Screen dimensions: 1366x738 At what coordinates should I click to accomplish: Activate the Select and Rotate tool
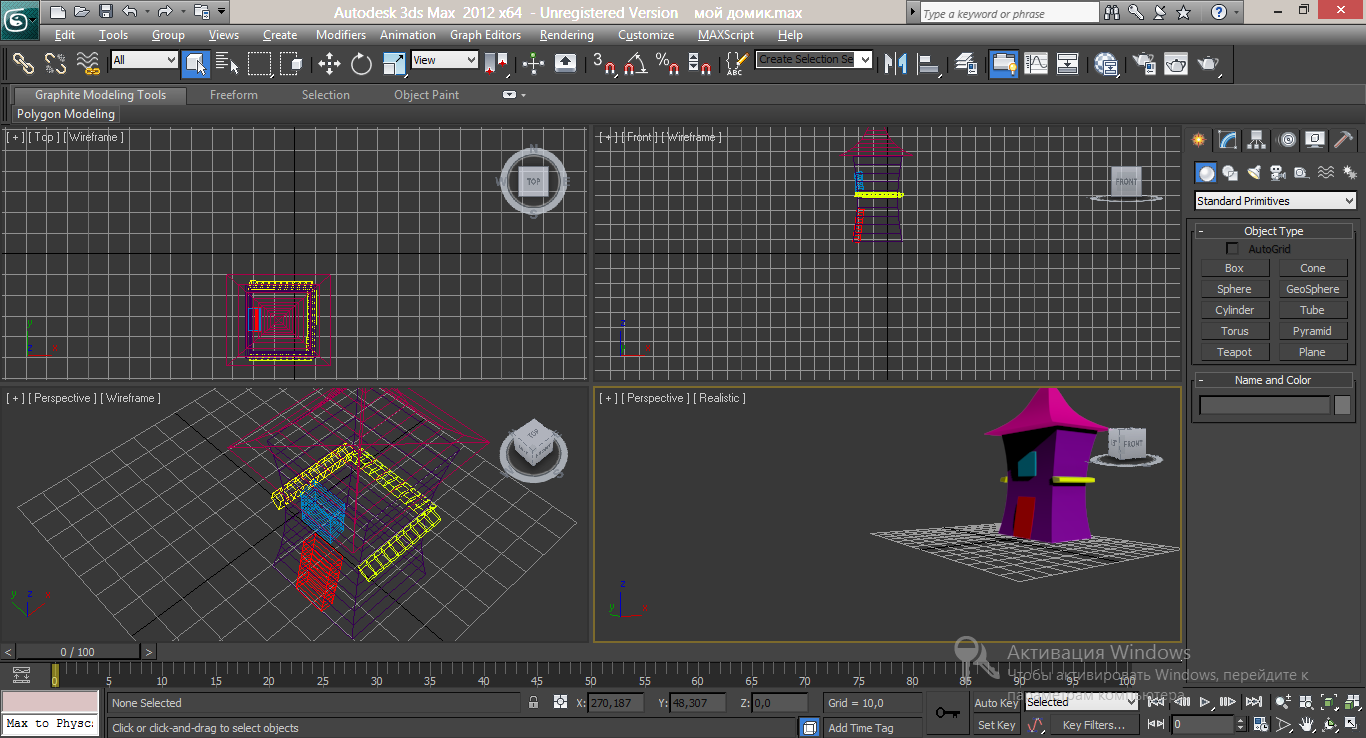[361, 64]
